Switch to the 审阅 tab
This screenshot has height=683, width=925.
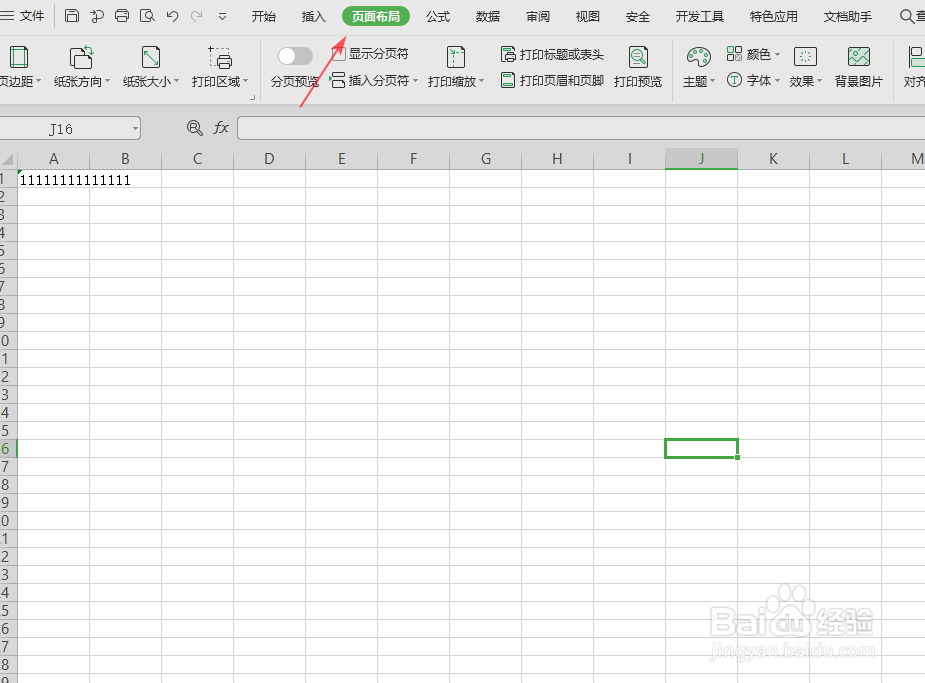(538, 17)
